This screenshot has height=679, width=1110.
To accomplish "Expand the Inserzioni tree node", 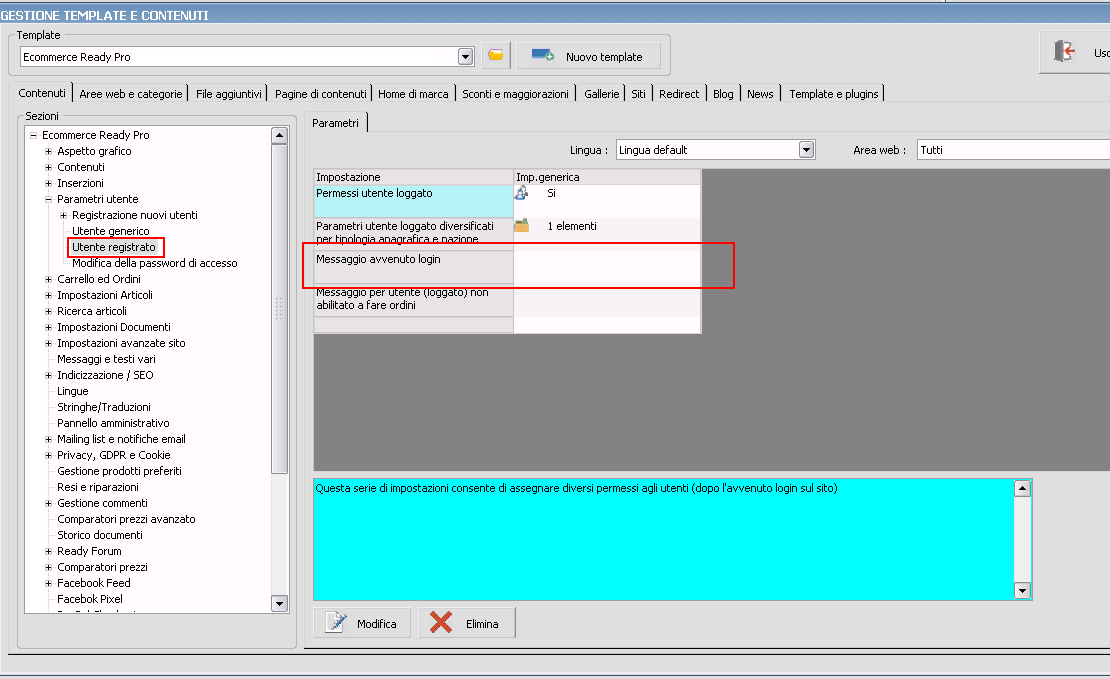I will click(48, 183).
